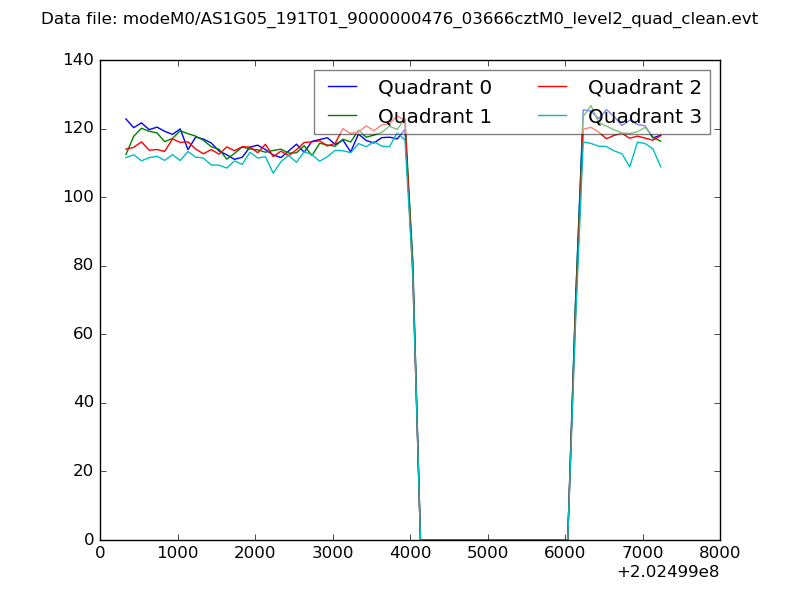Click the y-axis tick label 140
800x600 pixels.
click(82, 60)
